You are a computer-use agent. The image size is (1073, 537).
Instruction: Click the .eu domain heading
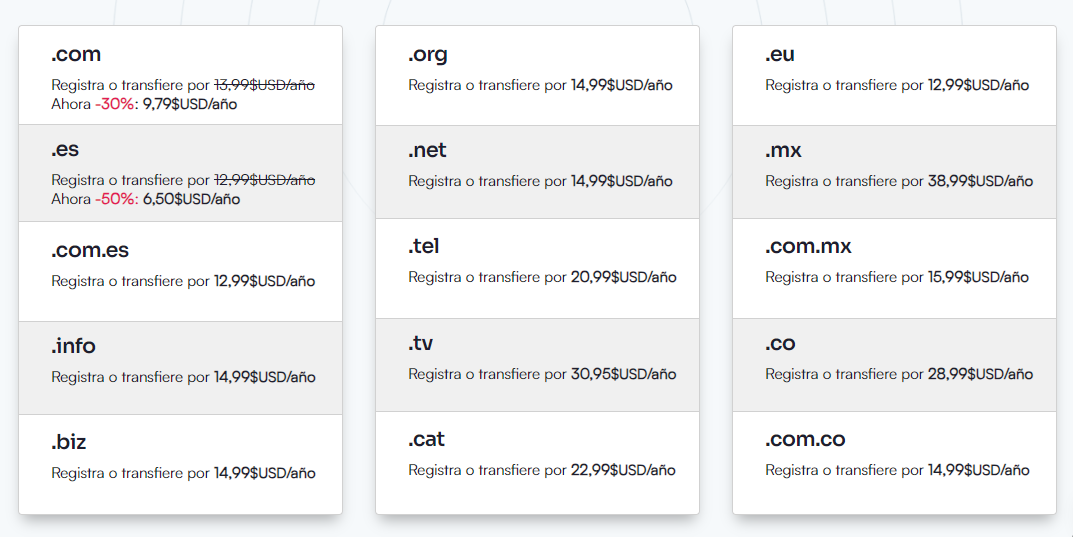point(780,54)
